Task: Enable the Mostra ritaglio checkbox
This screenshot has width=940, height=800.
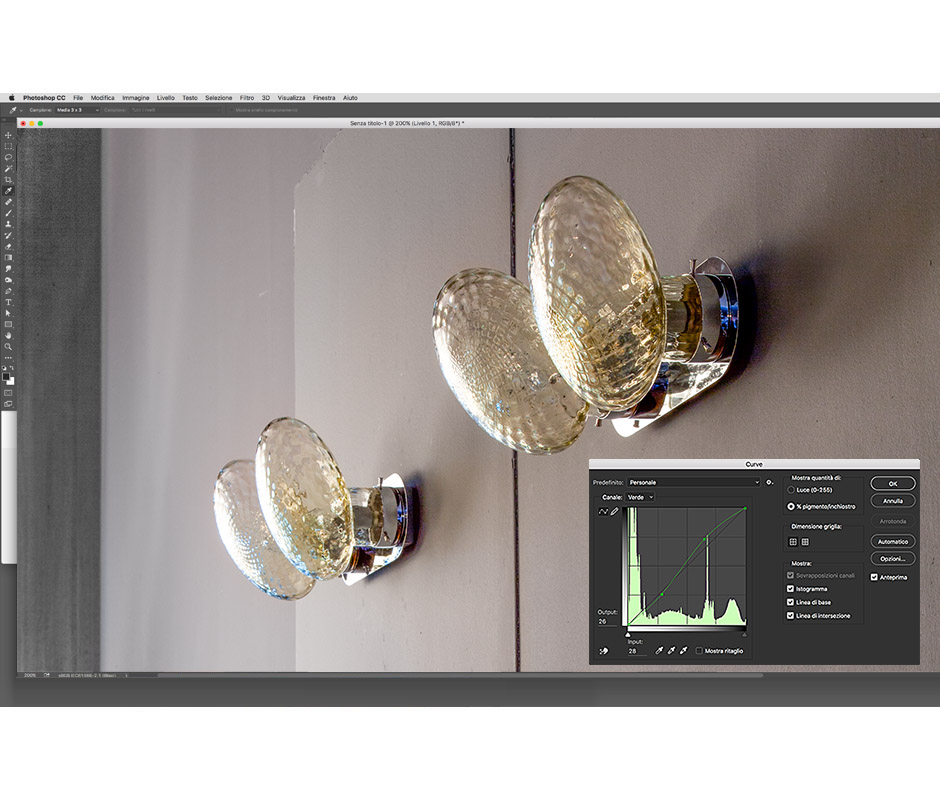Action: tap(700, 650)
